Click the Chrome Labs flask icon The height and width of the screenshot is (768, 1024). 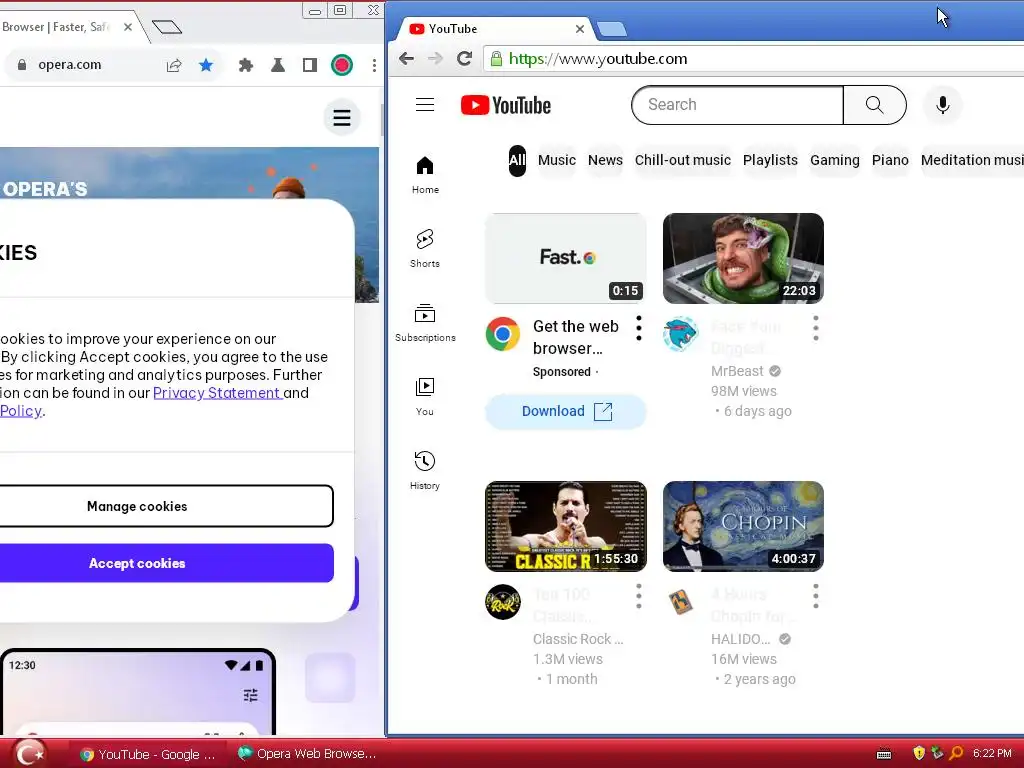(x=278, y=65)
